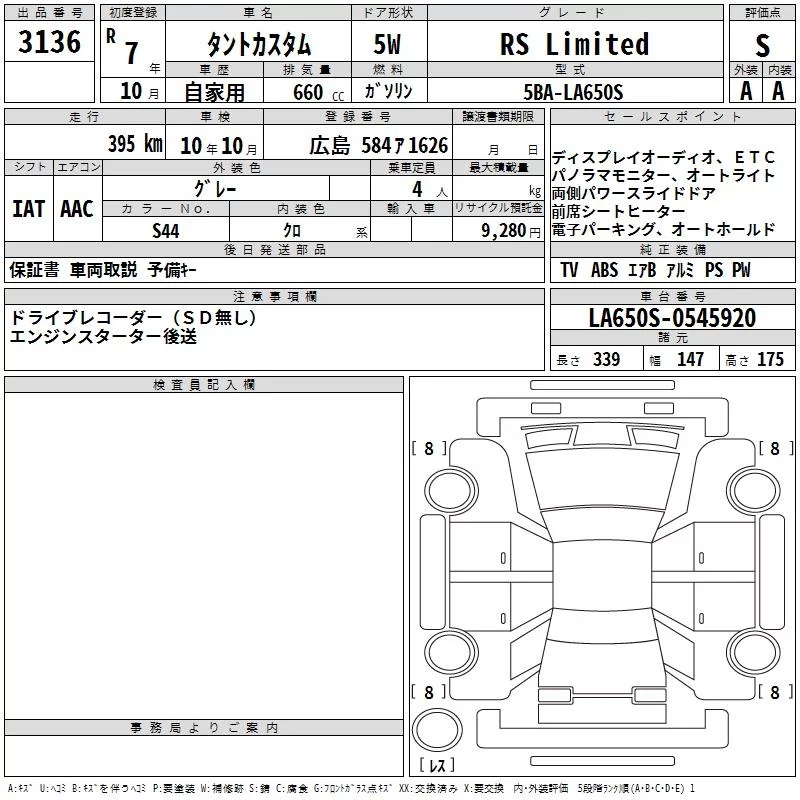The image size is (800, 800).
Task: Click the 電子パーキング、オートホールド line
Action: click(x=663, y=230)
